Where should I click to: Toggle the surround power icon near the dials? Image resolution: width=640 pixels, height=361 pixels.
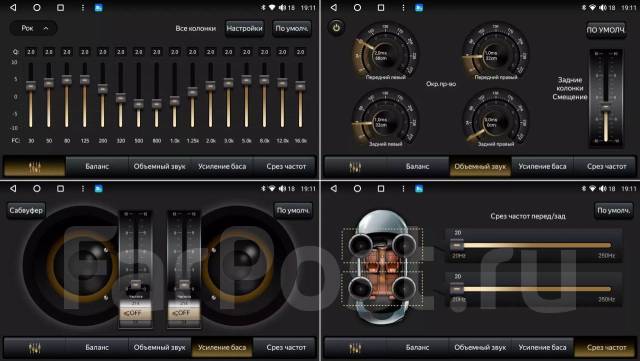(x=336, y=28)
